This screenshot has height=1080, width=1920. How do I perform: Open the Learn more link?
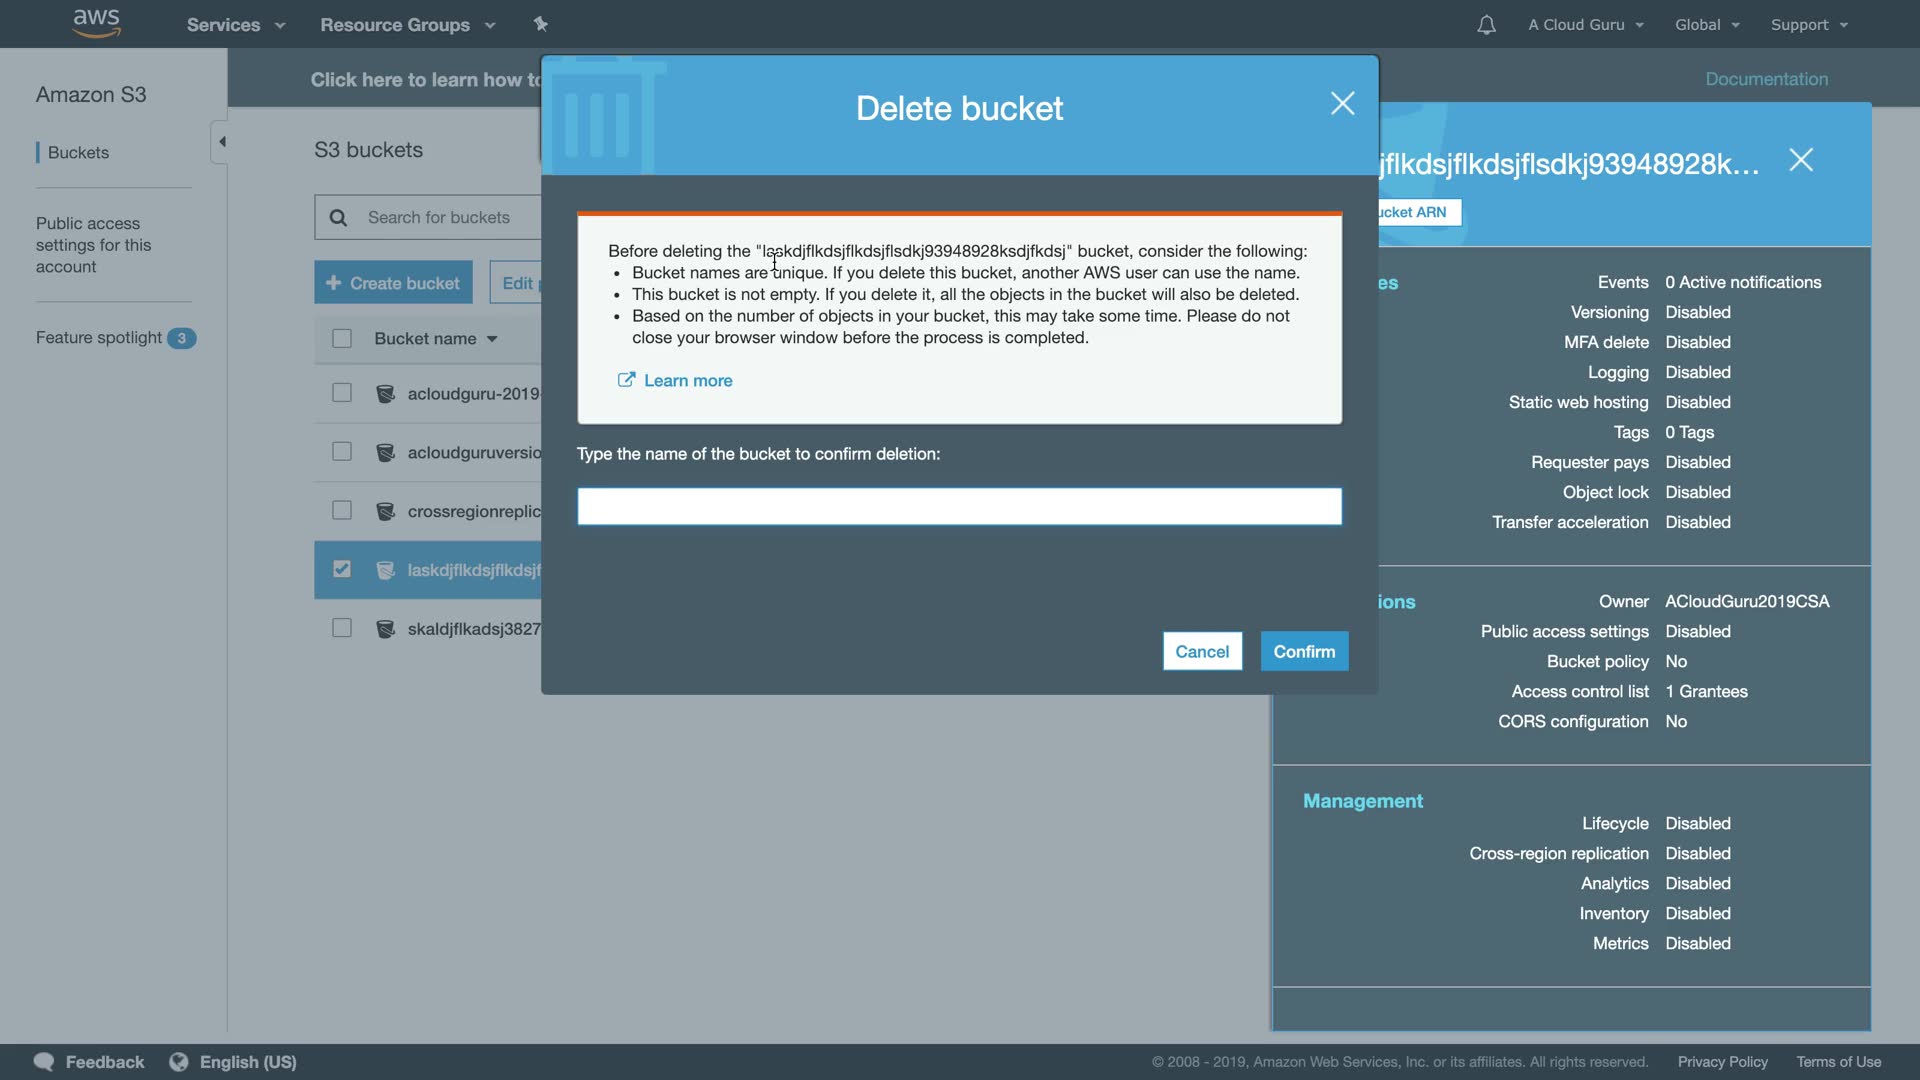click(x=687, y=381)
